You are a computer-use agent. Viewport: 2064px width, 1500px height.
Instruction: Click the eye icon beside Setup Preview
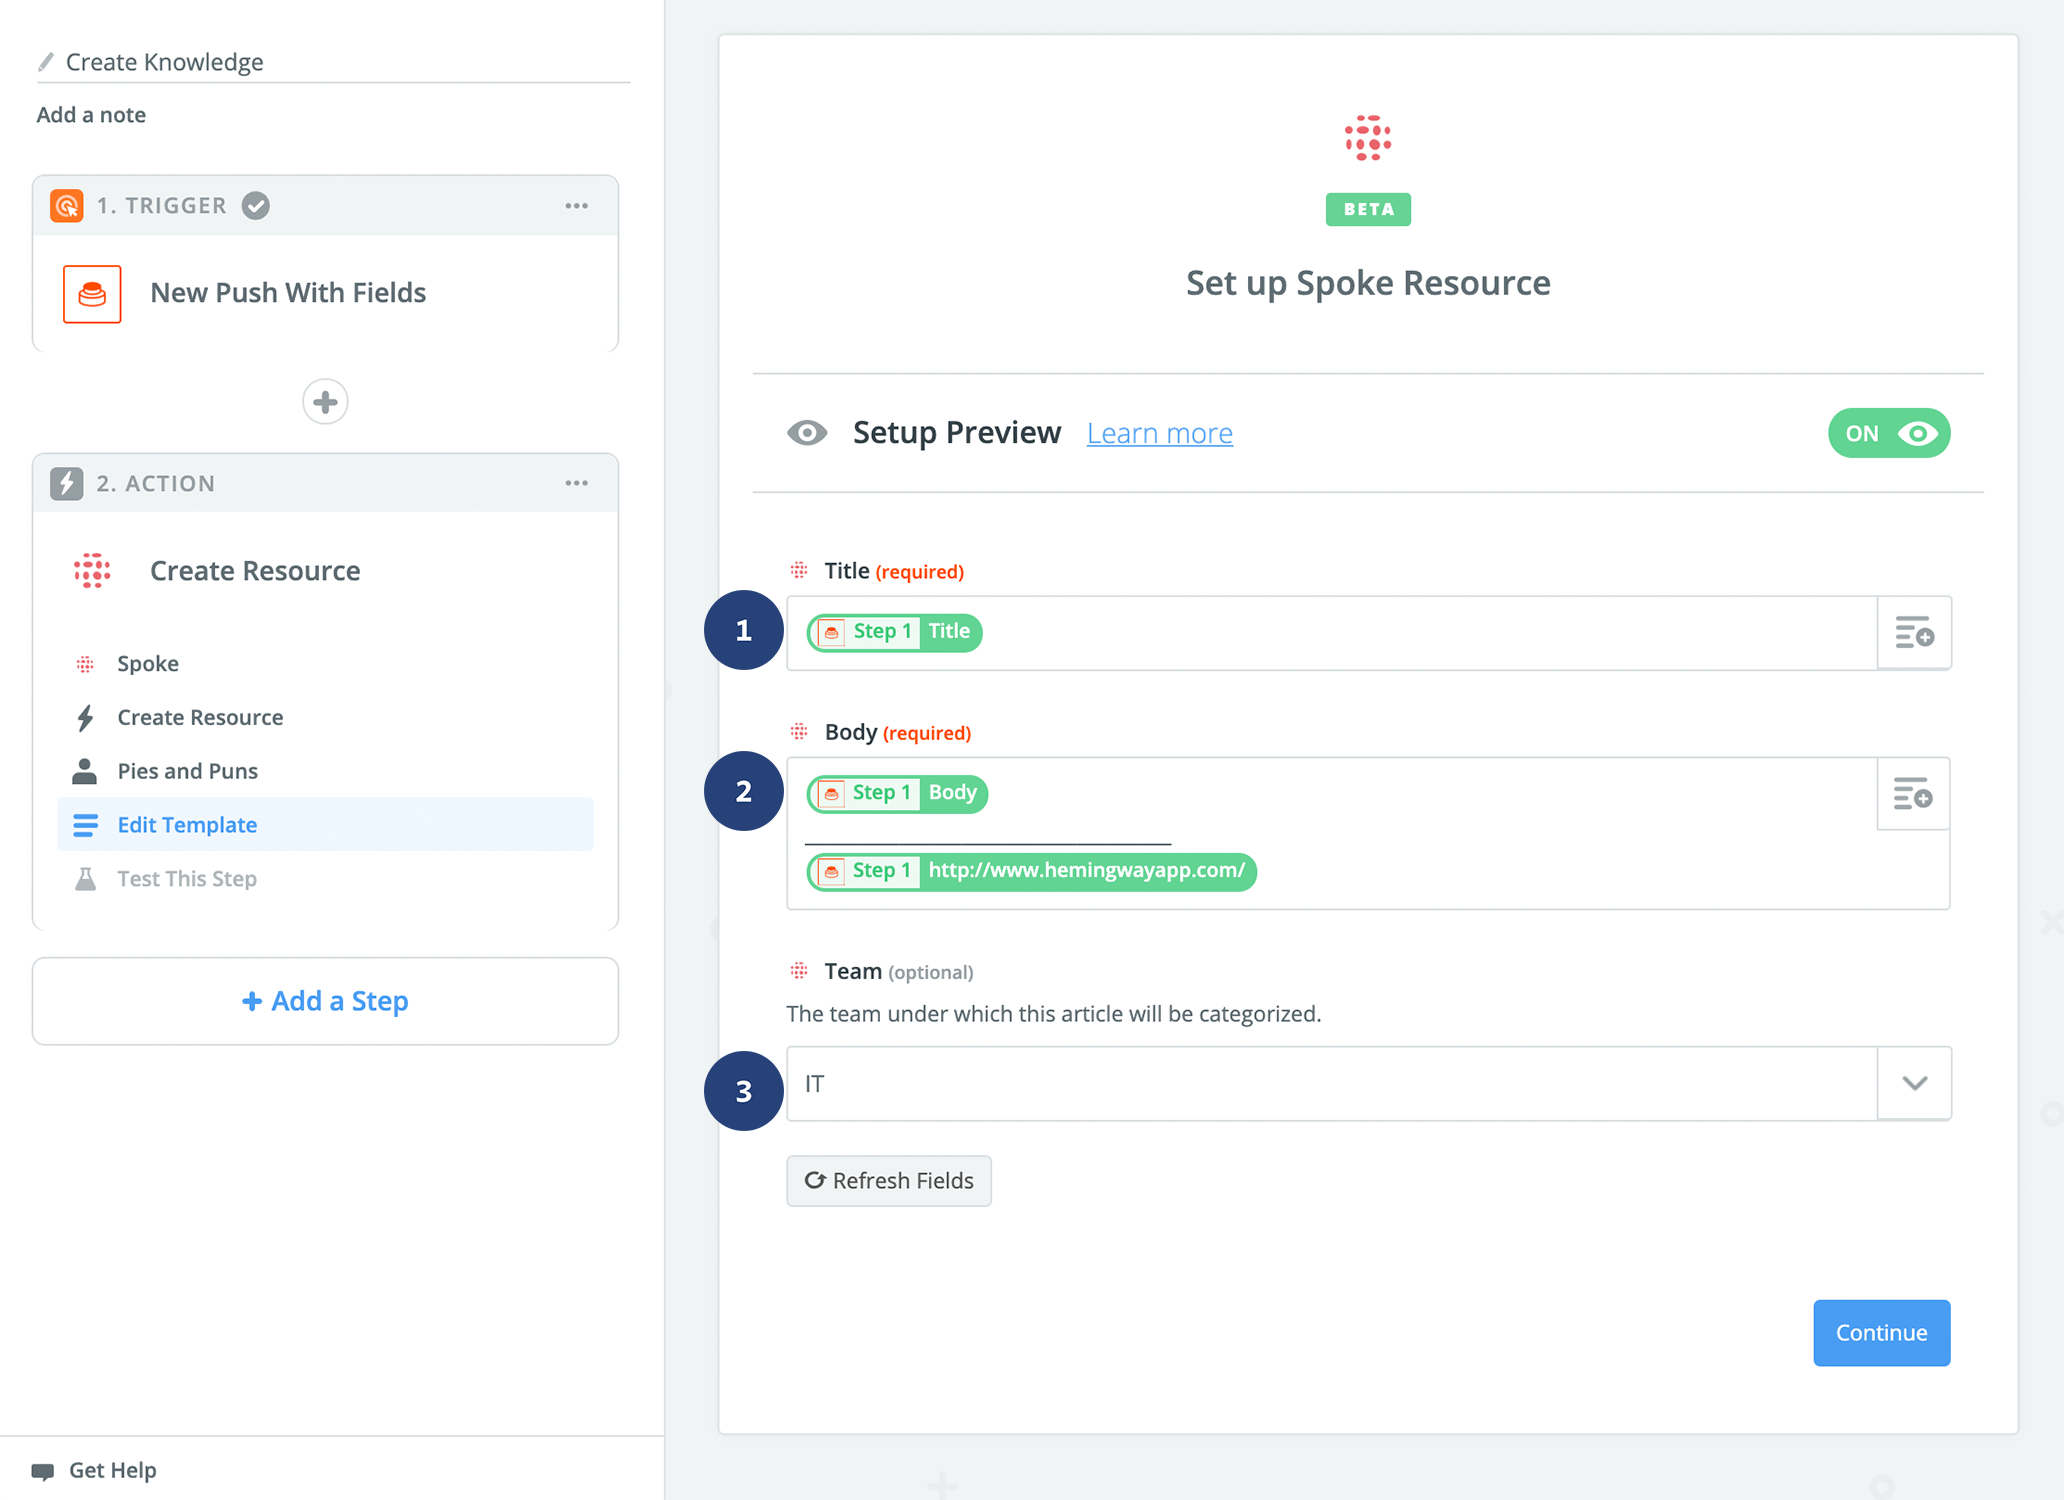click(807, 433)
